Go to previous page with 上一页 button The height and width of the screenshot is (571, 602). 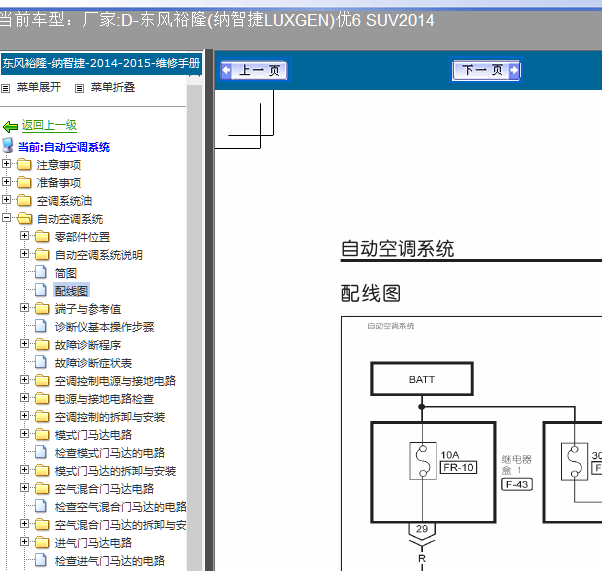point(254,70)
